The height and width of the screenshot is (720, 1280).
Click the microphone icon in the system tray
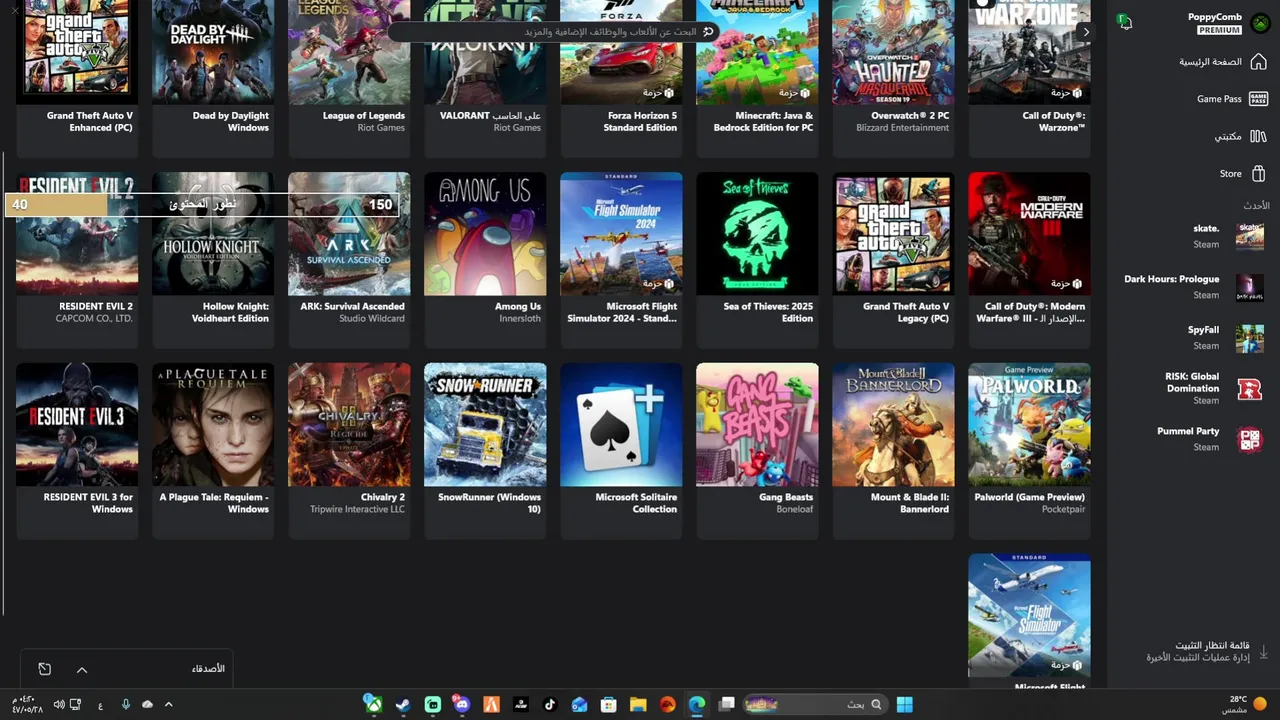pos(125,704)
